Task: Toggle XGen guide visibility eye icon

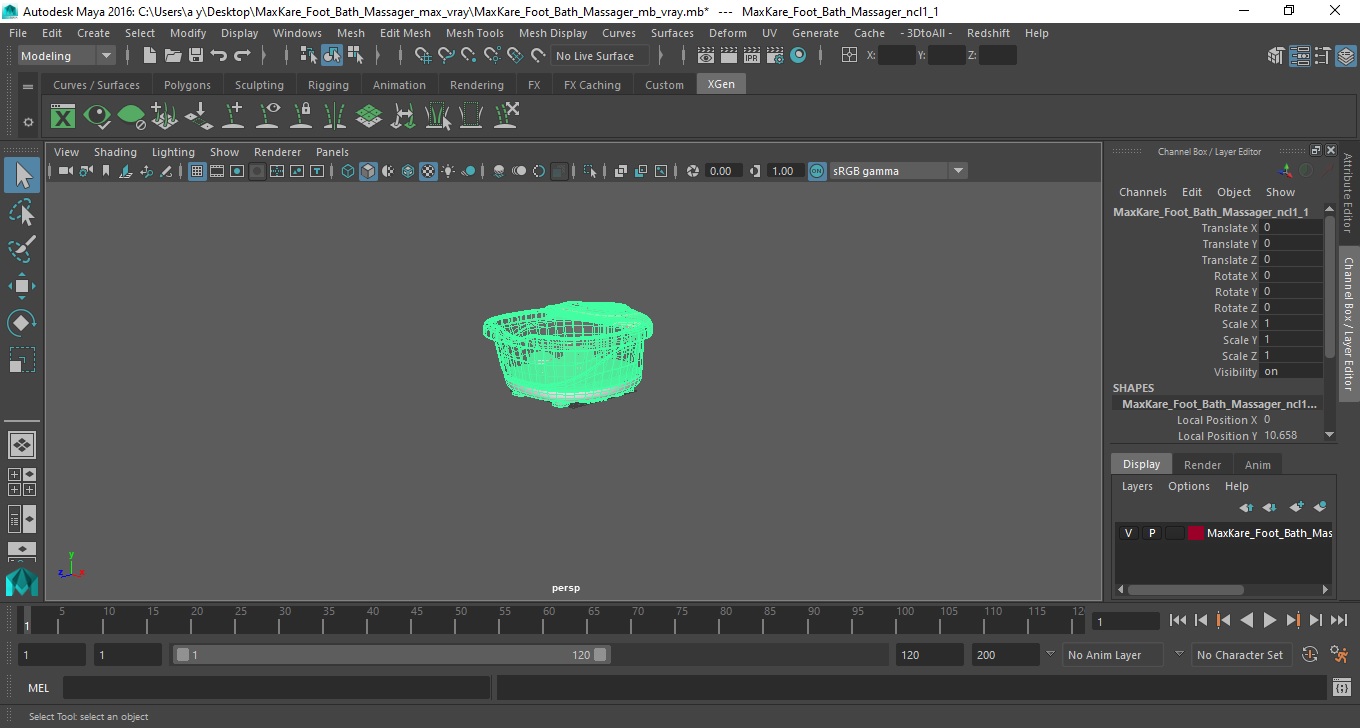Action: pyautogui.click(x=267, y=116)
